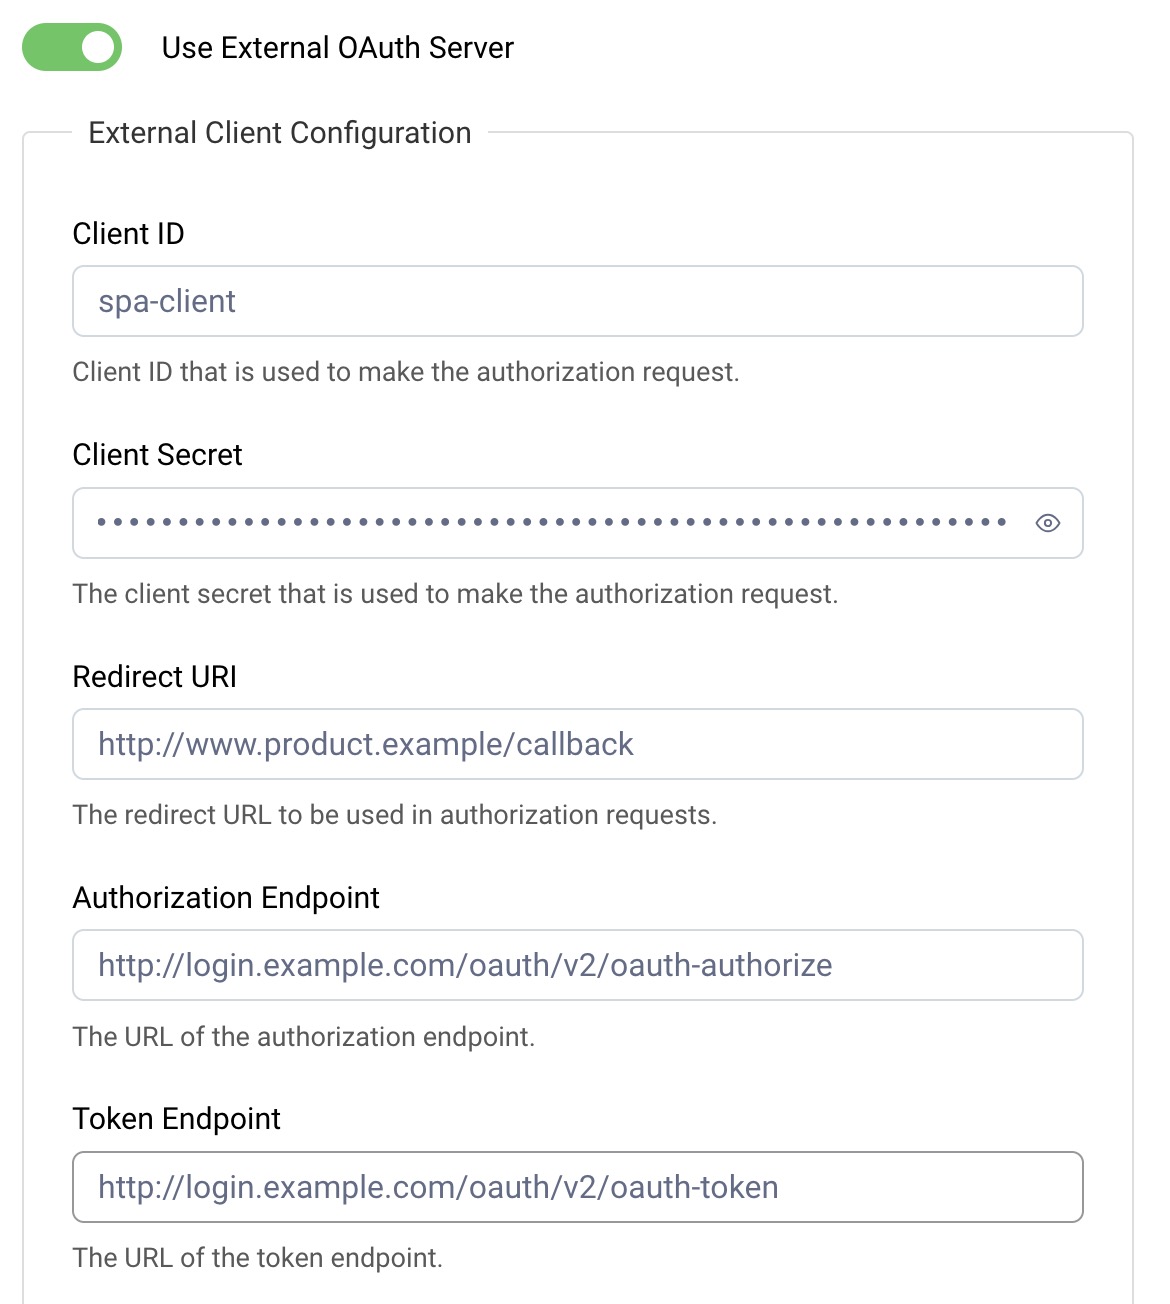The width and height of the screenshot is (1170, 1304).
Task: Show the hidden client secret using the eye toggle
Action: coord(1047,523)
